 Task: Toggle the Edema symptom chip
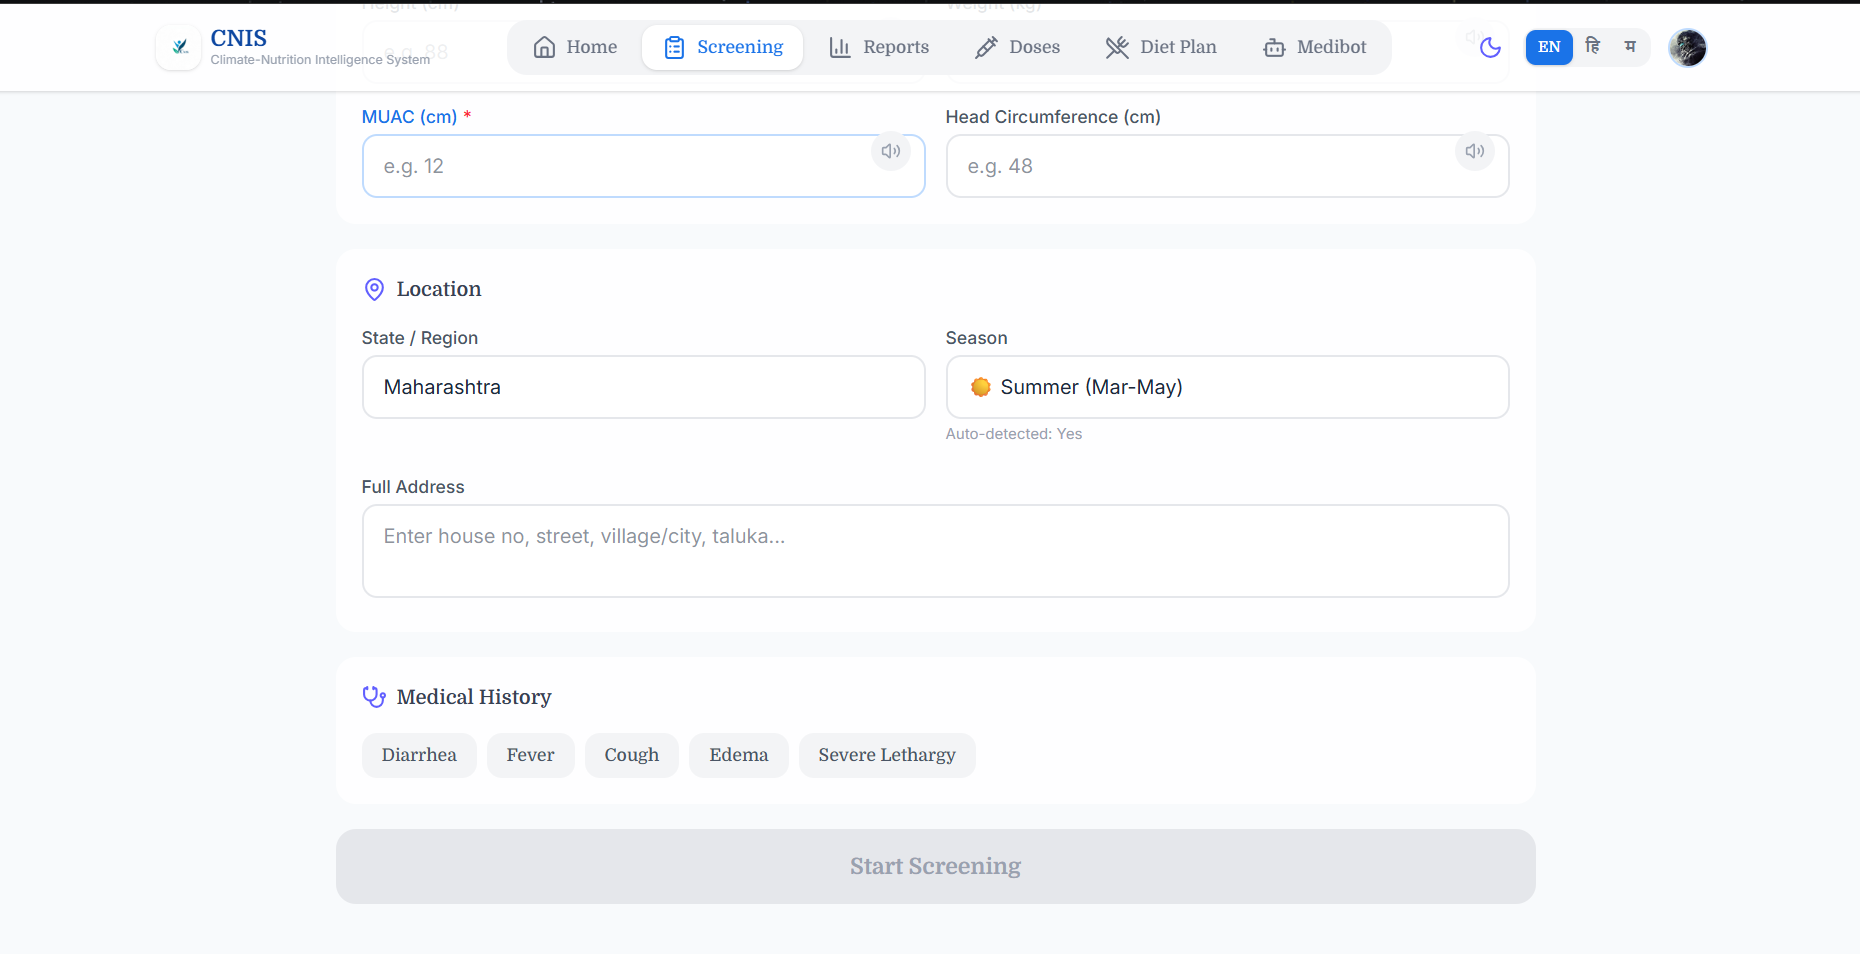click(739, 755)
